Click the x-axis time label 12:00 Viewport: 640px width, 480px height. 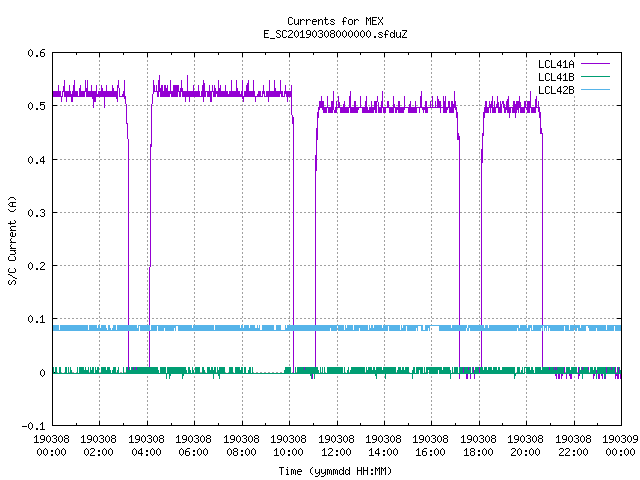point(336,452)
